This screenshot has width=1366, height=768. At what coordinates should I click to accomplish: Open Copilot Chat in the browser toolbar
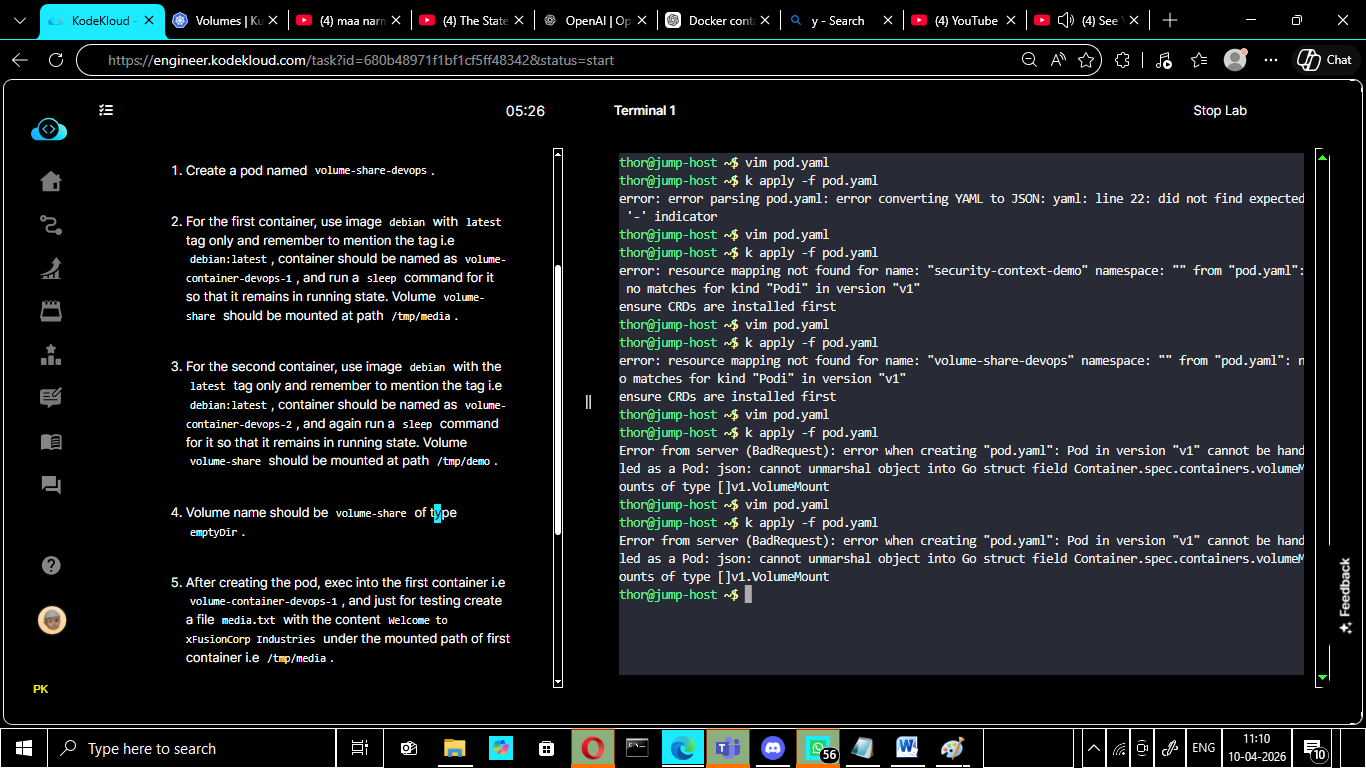click(x=1324, y=60)
